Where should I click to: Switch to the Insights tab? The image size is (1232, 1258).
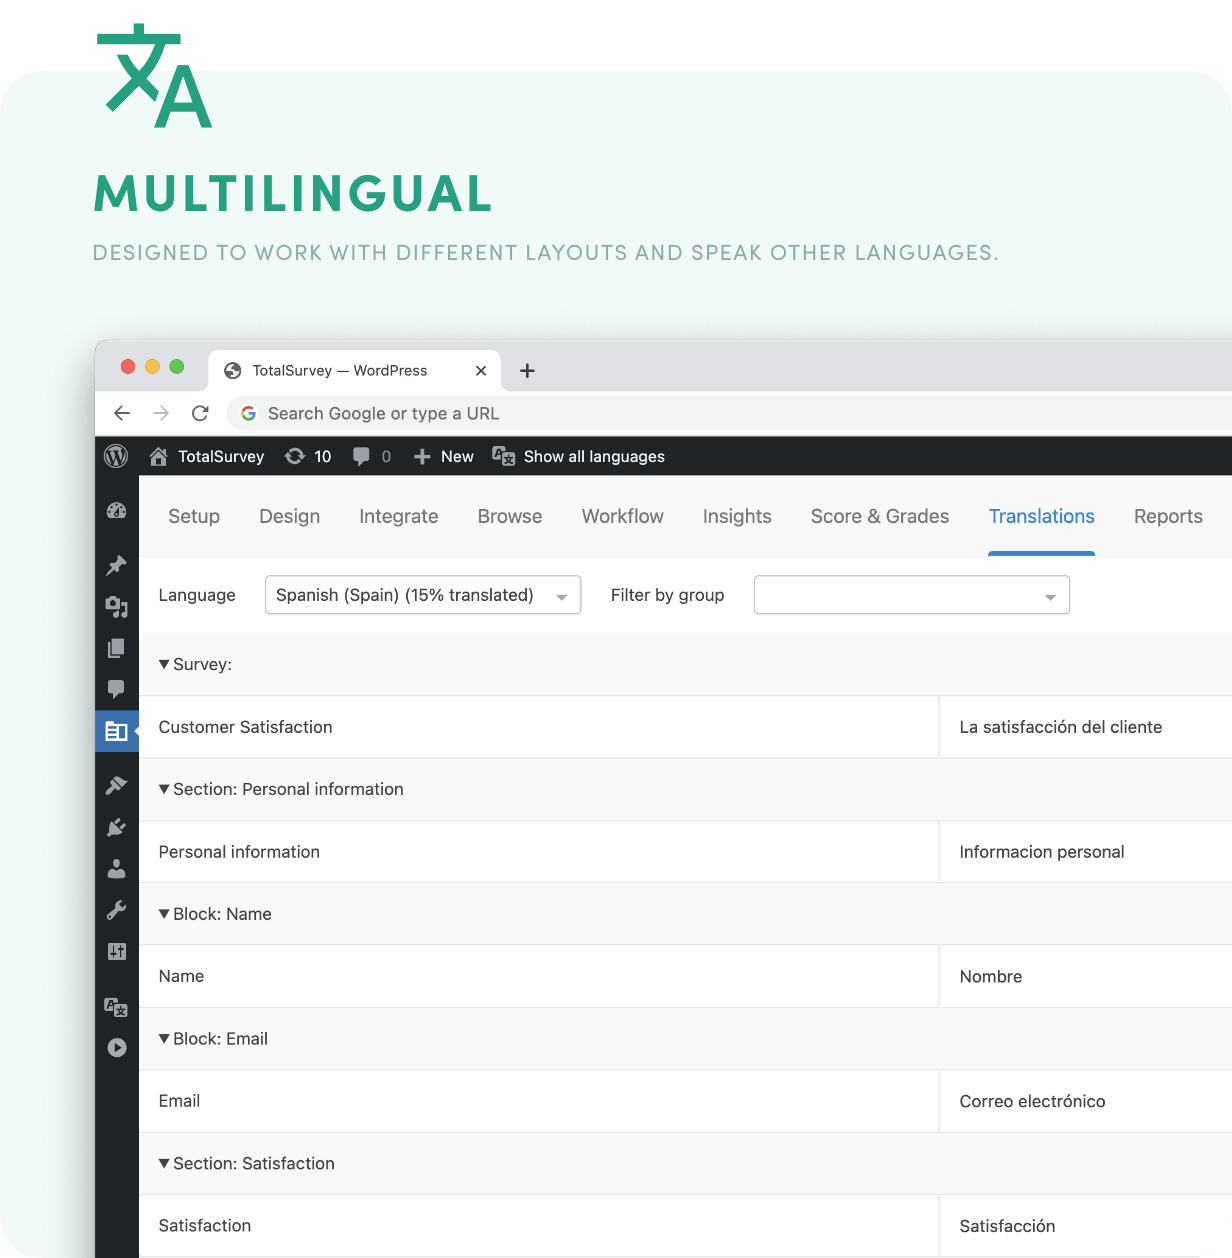point(737,516)
